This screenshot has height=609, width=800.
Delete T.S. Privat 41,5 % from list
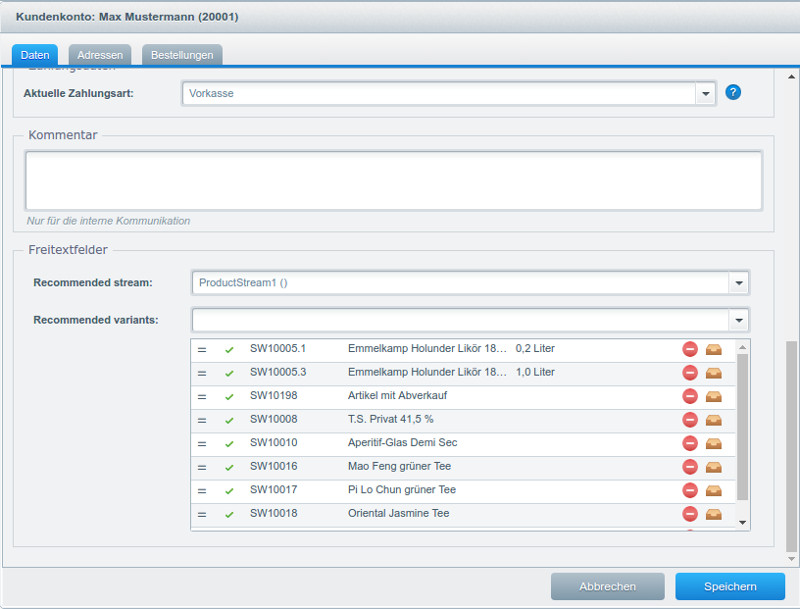tap(690, 420)
